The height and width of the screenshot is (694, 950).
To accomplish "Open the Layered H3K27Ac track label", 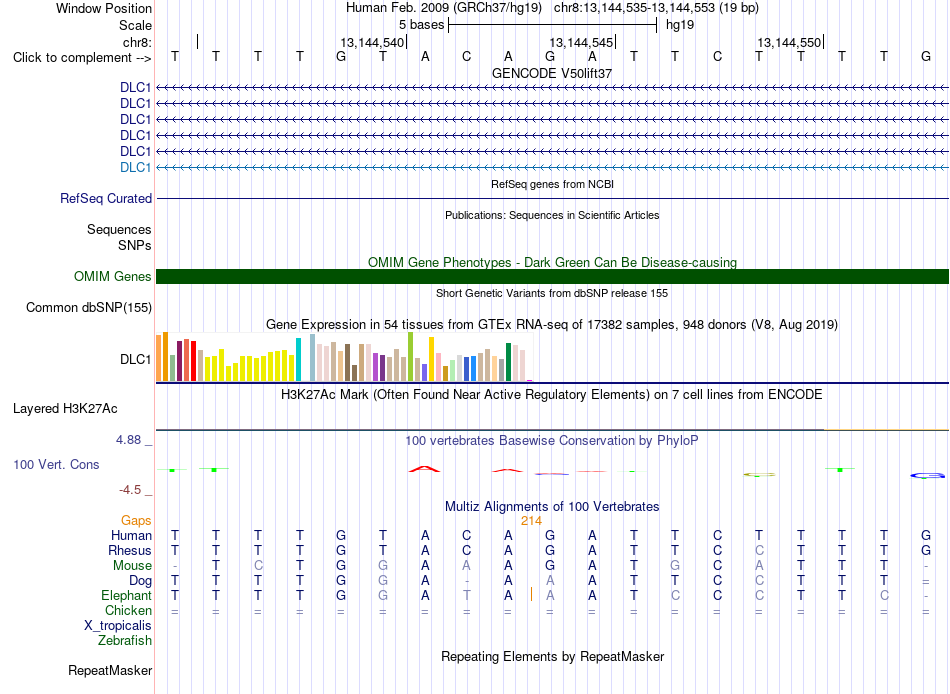I will click(65, 409).
